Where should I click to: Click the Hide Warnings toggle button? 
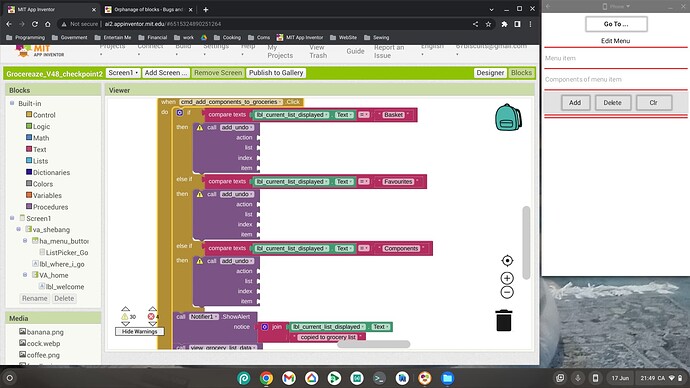click(x=139, y=331)
